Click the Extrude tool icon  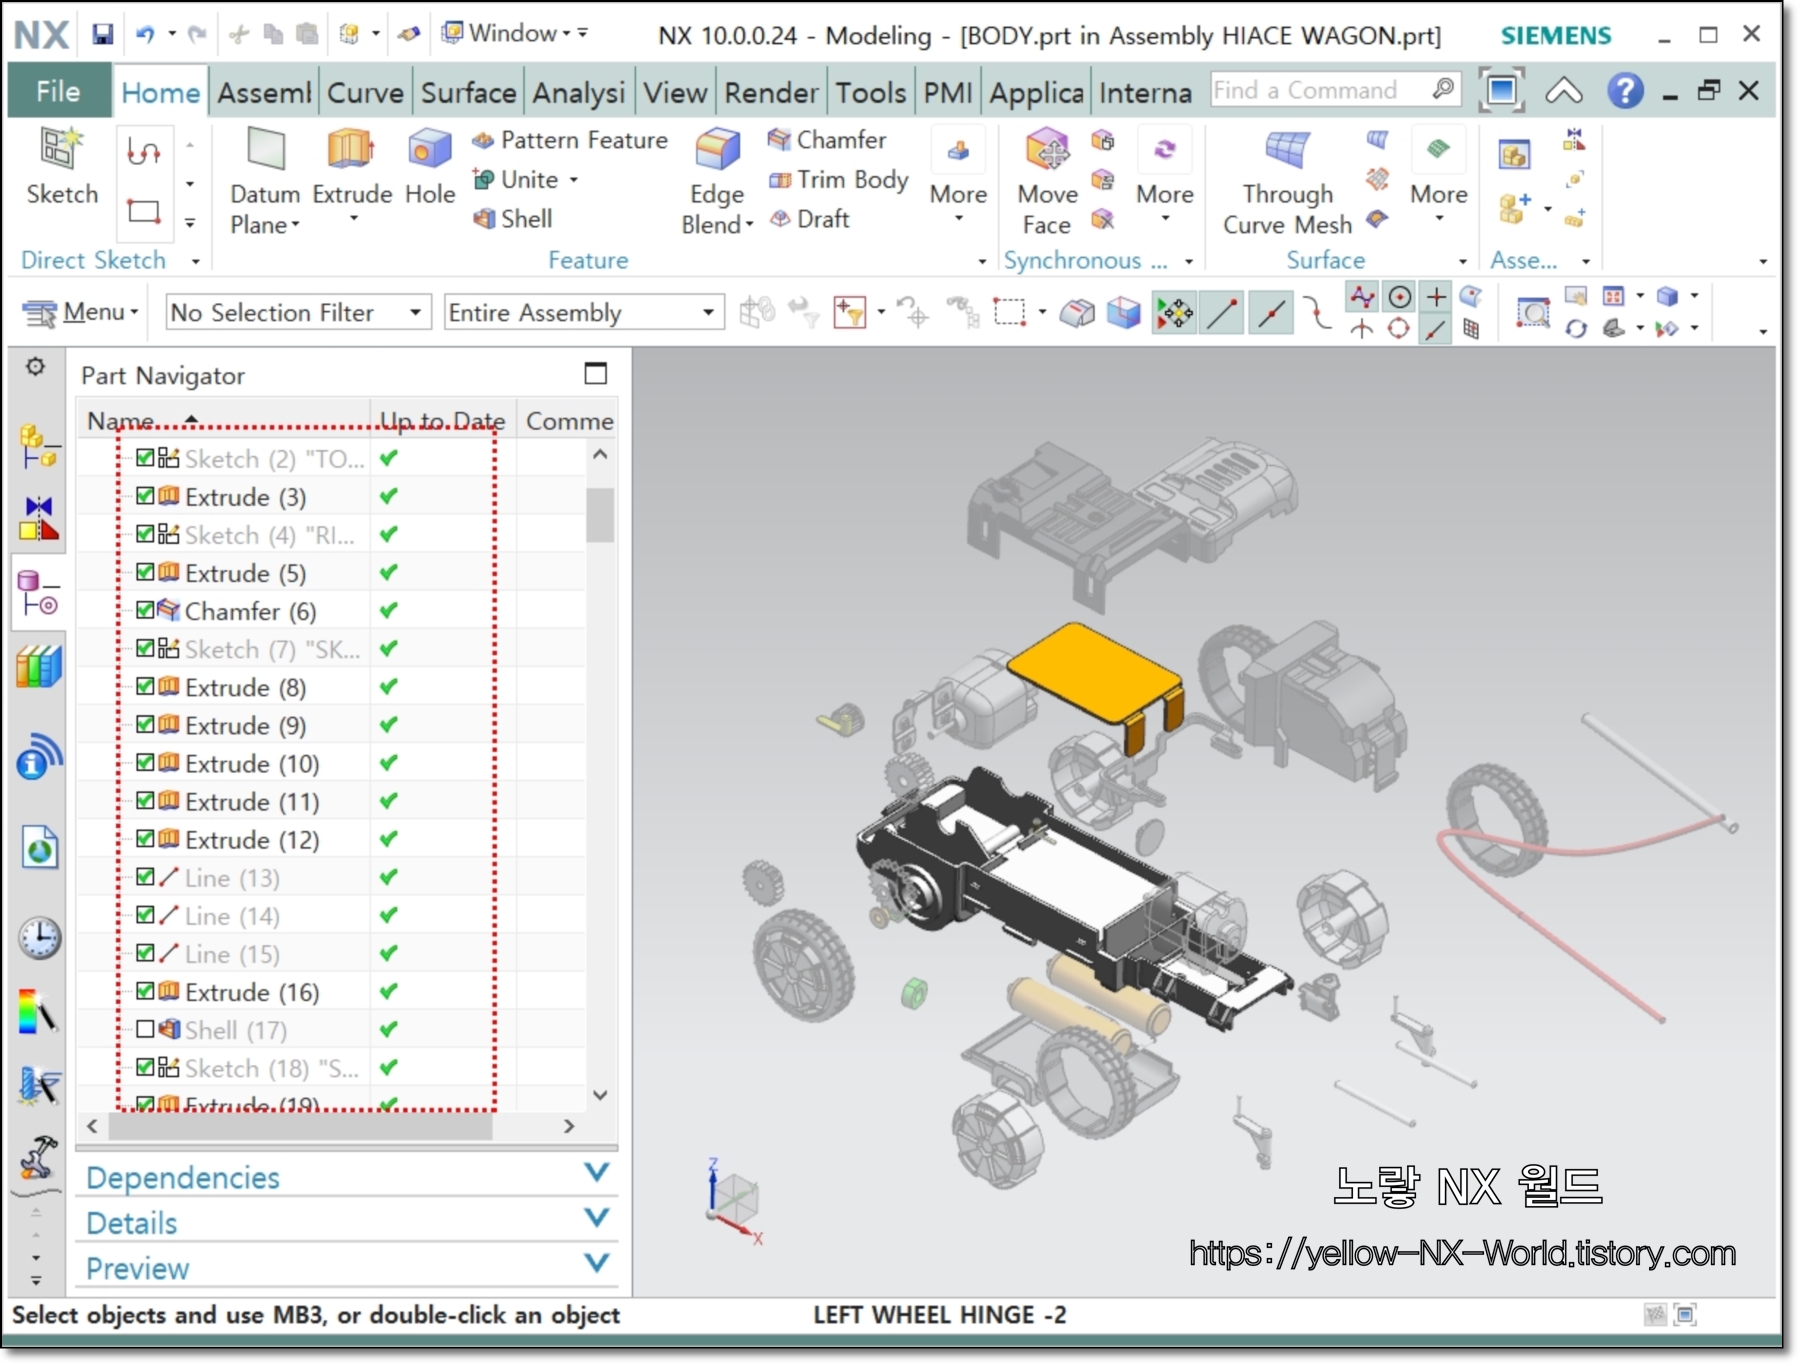(351, 150)
